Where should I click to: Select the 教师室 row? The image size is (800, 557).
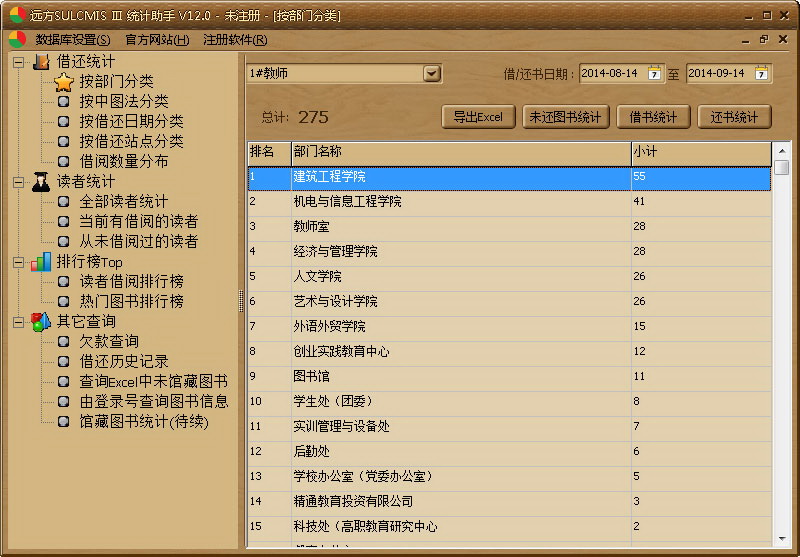tap(509, 229)
